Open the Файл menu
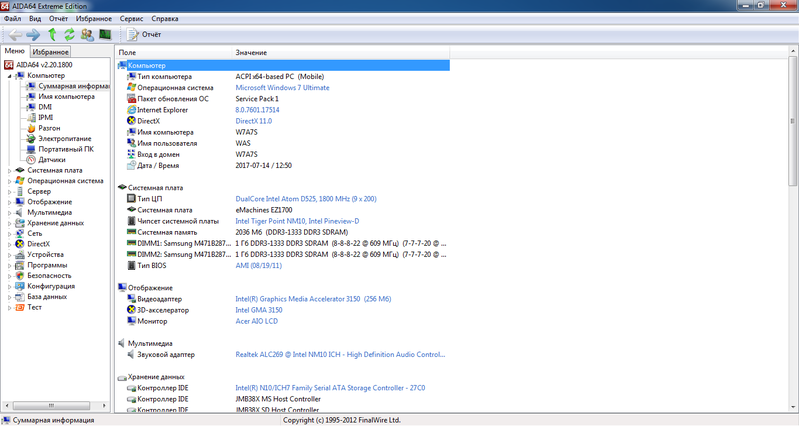Image resolution: width=799 pixels, height=426 pixels. [13, 19]
